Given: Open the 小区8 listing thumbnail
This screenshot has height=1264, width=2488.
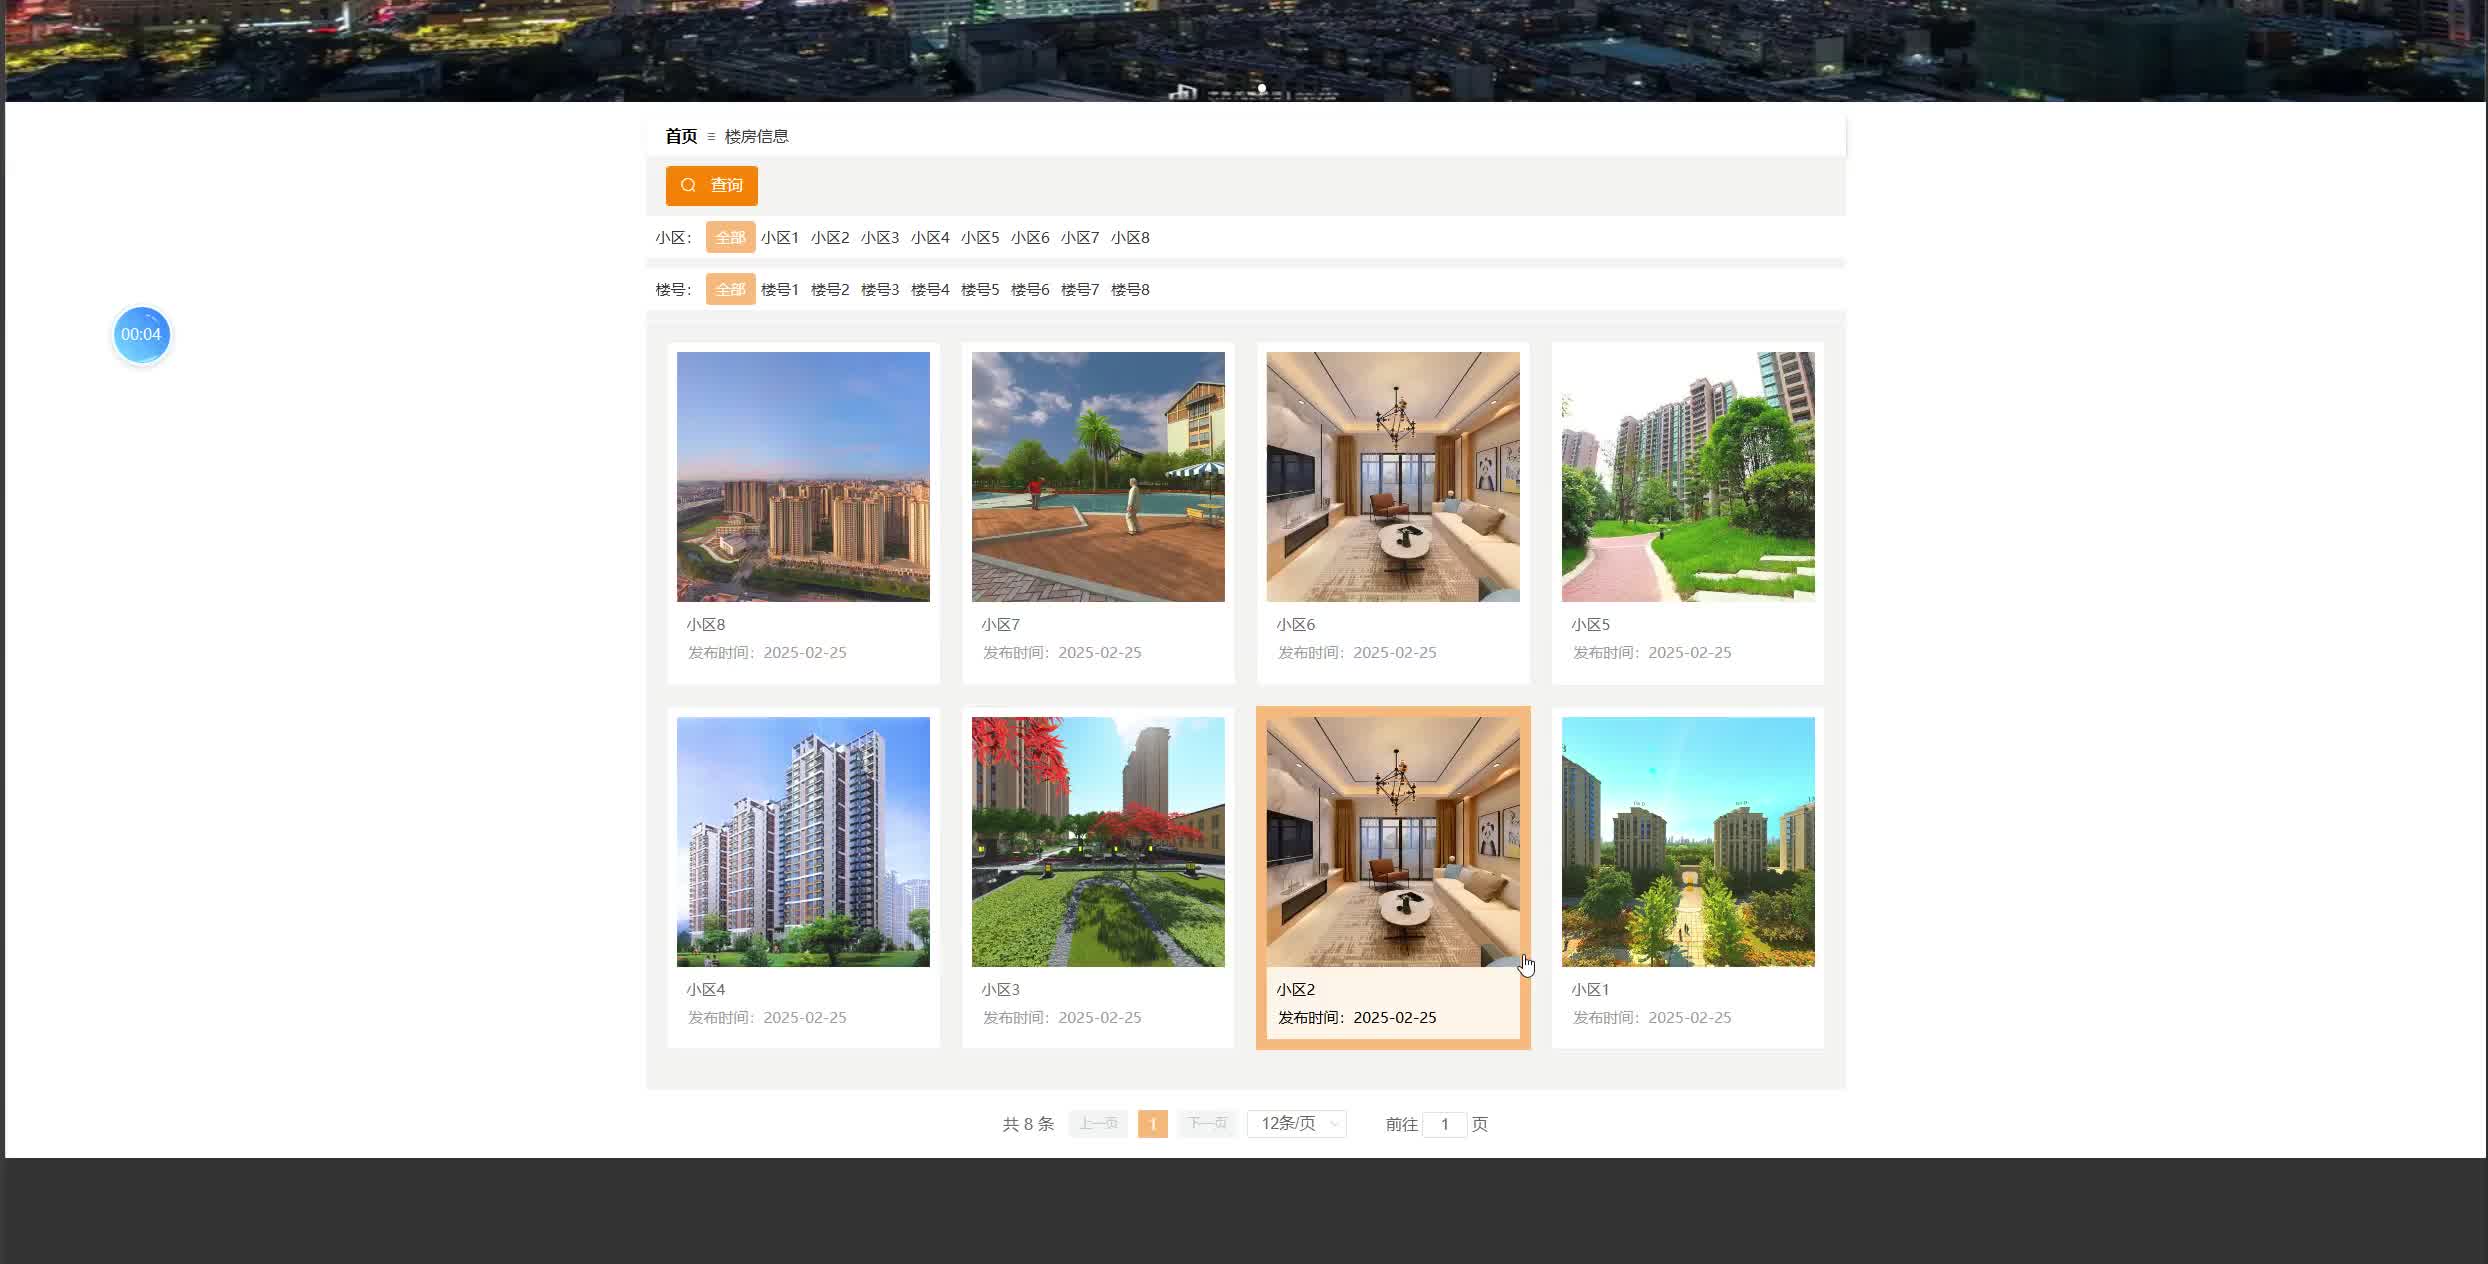Looking at the screenshot, I should click(x=802, y=476).
